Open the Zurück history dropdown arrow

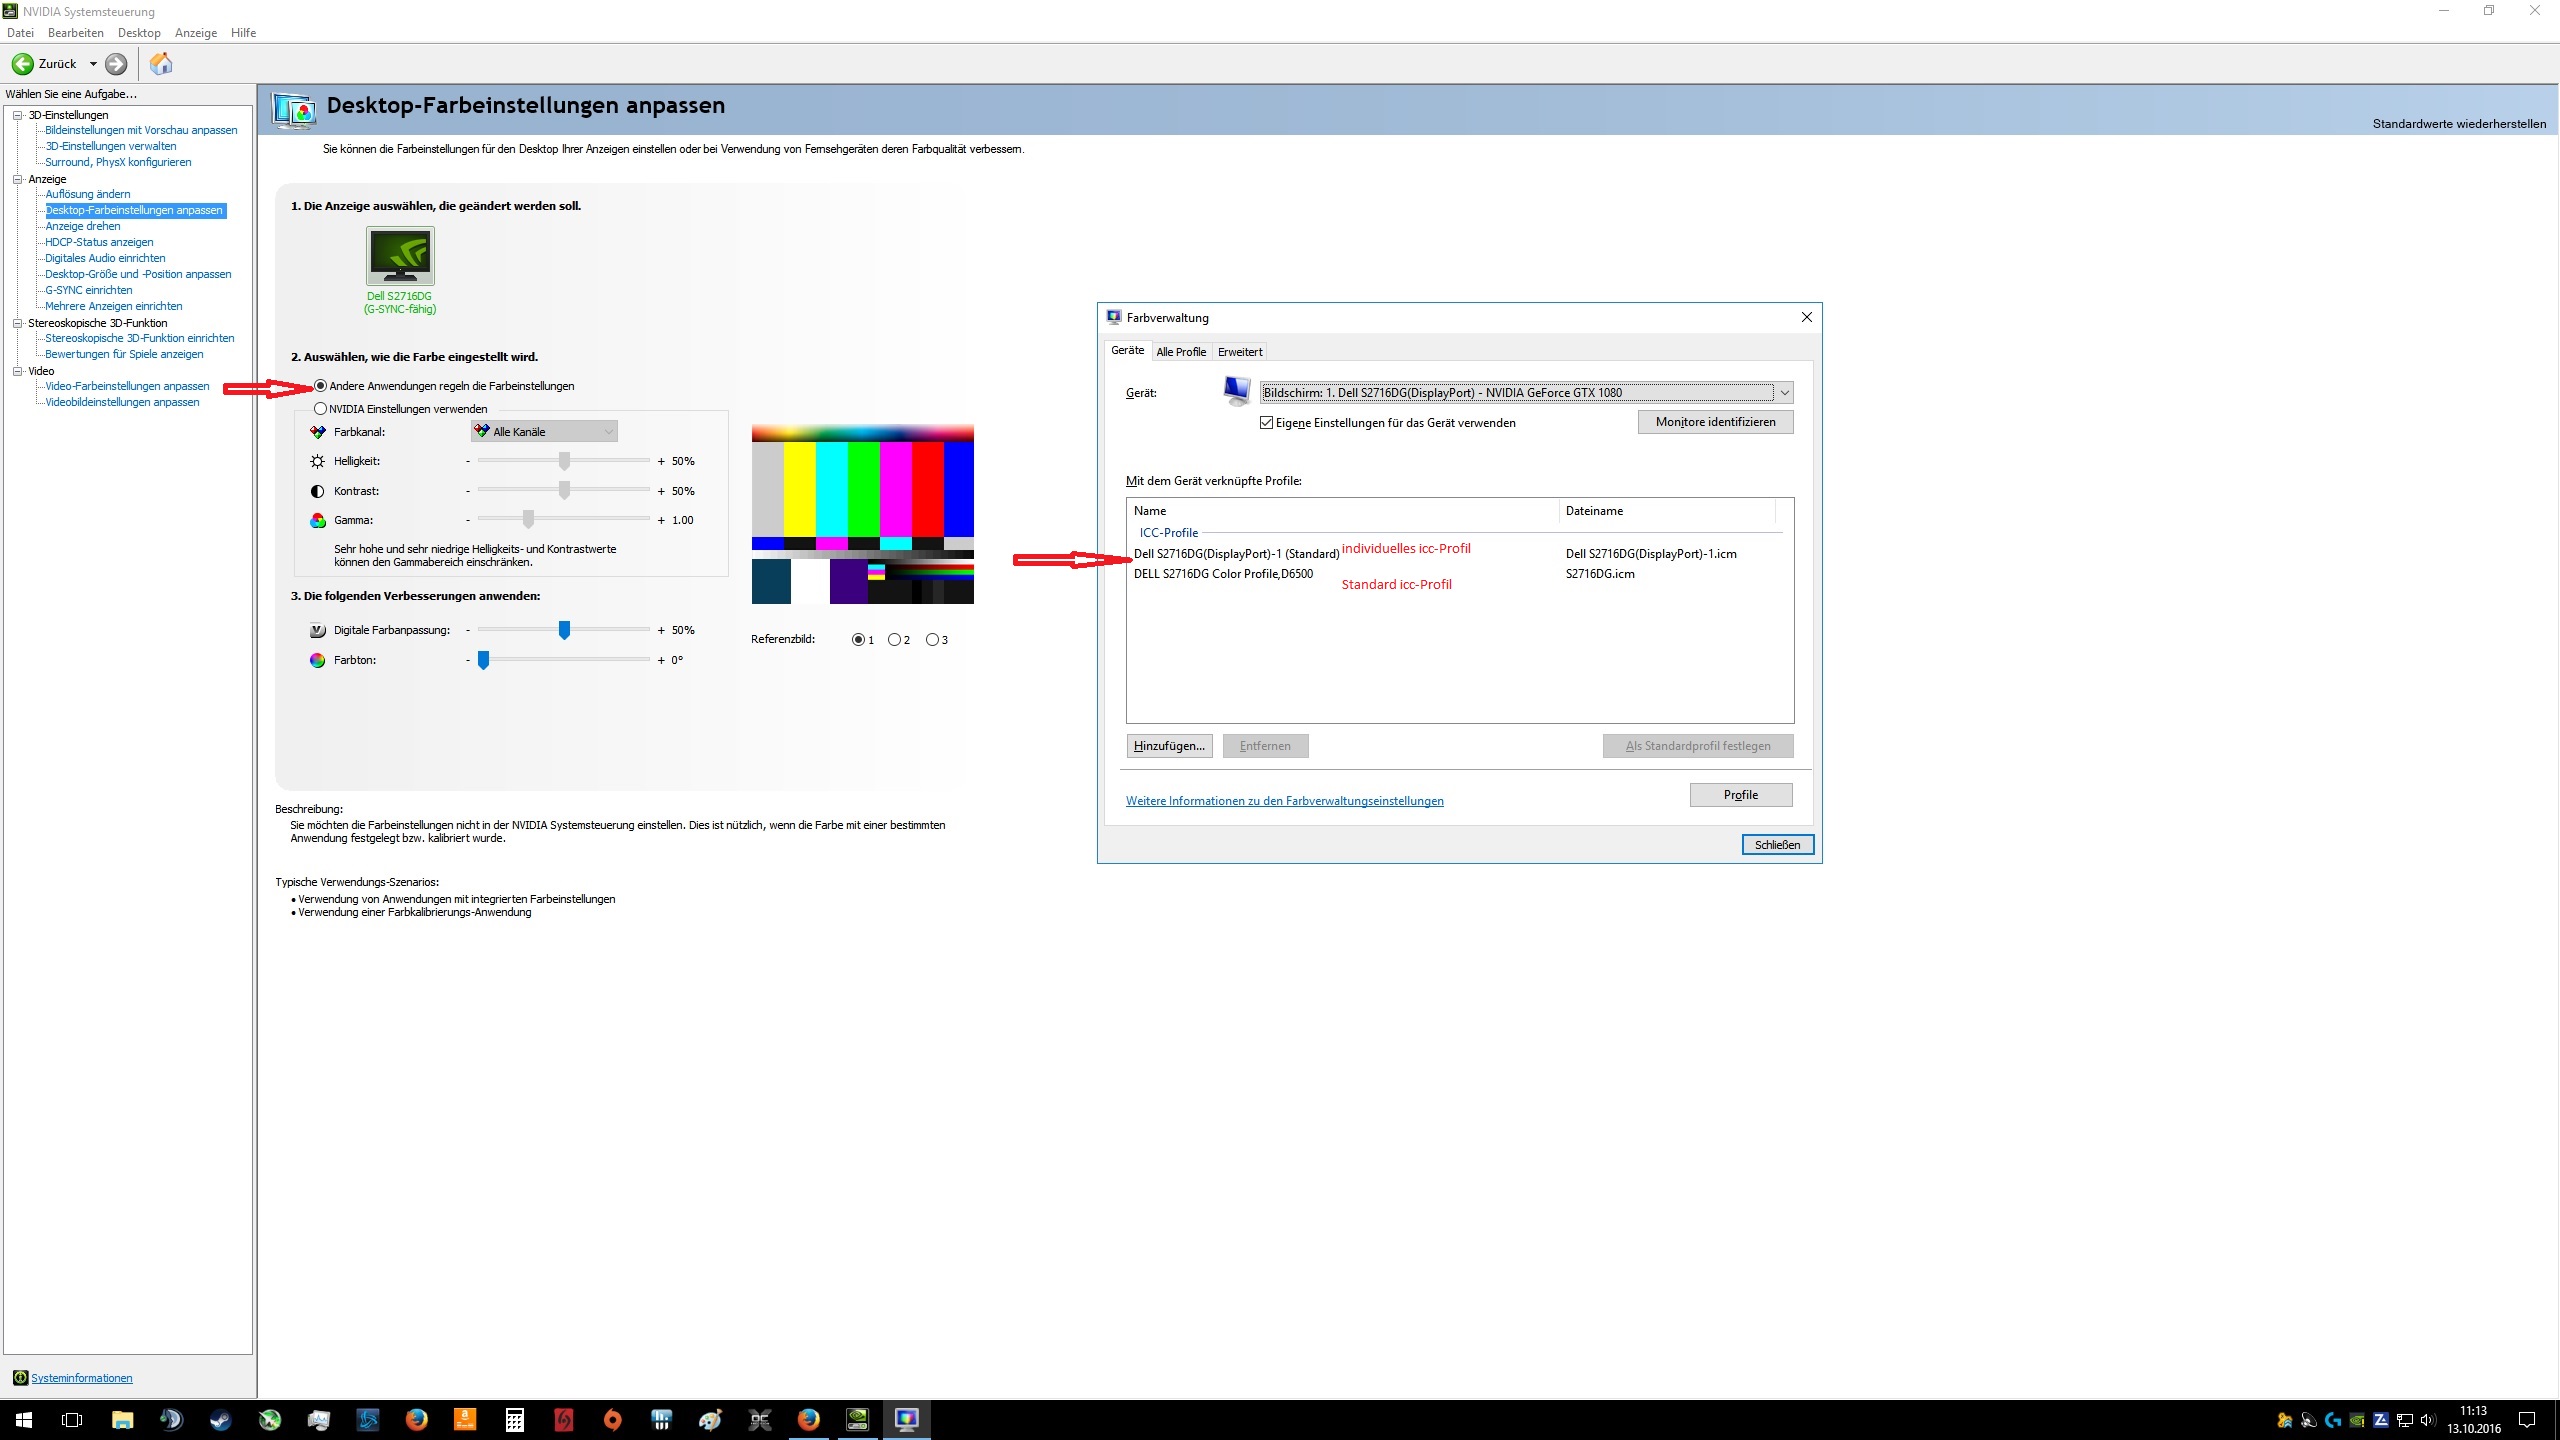point(93,64)
